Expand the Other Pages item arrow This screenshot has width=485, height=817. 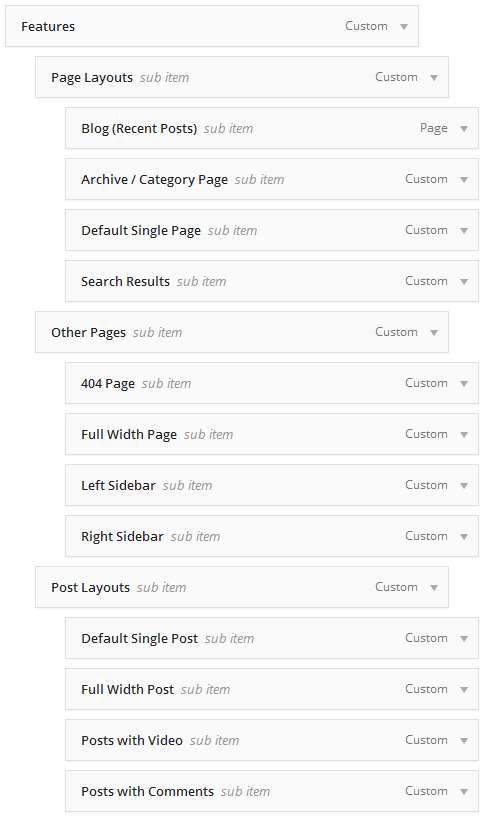[x=434, y=333]
